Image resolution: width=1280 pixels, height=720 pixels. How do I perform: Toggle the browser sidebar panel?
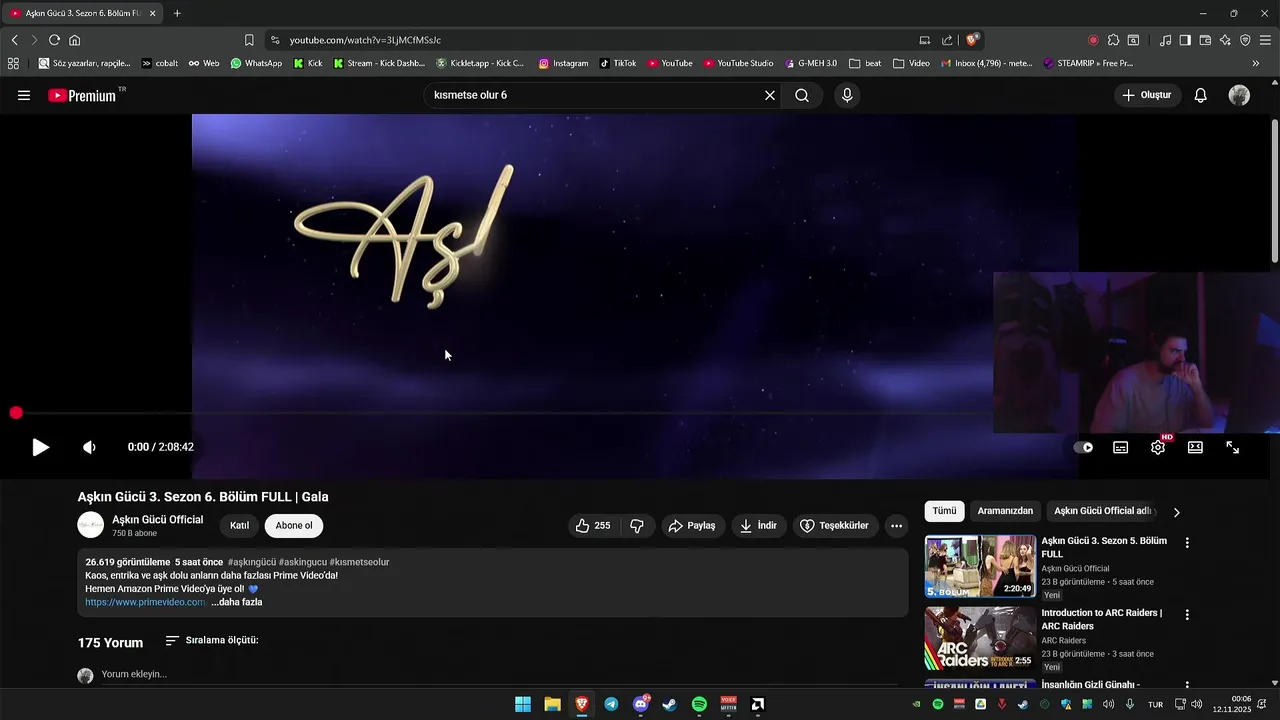pyautogui.click(x=1185, y=40)
